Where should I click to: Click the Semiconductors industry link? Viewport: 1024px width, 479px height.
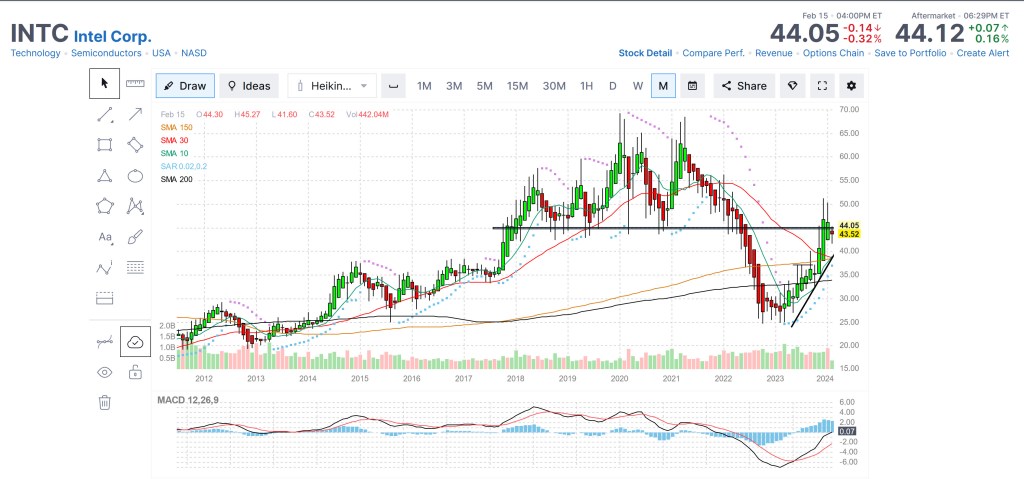point(109,53)
